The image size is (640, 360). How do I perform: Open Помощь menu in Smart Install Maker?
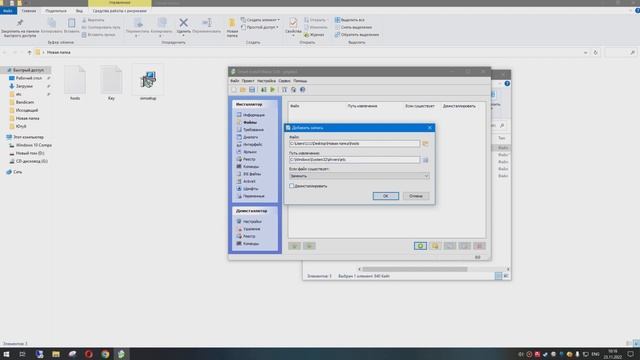coord(300,81)
